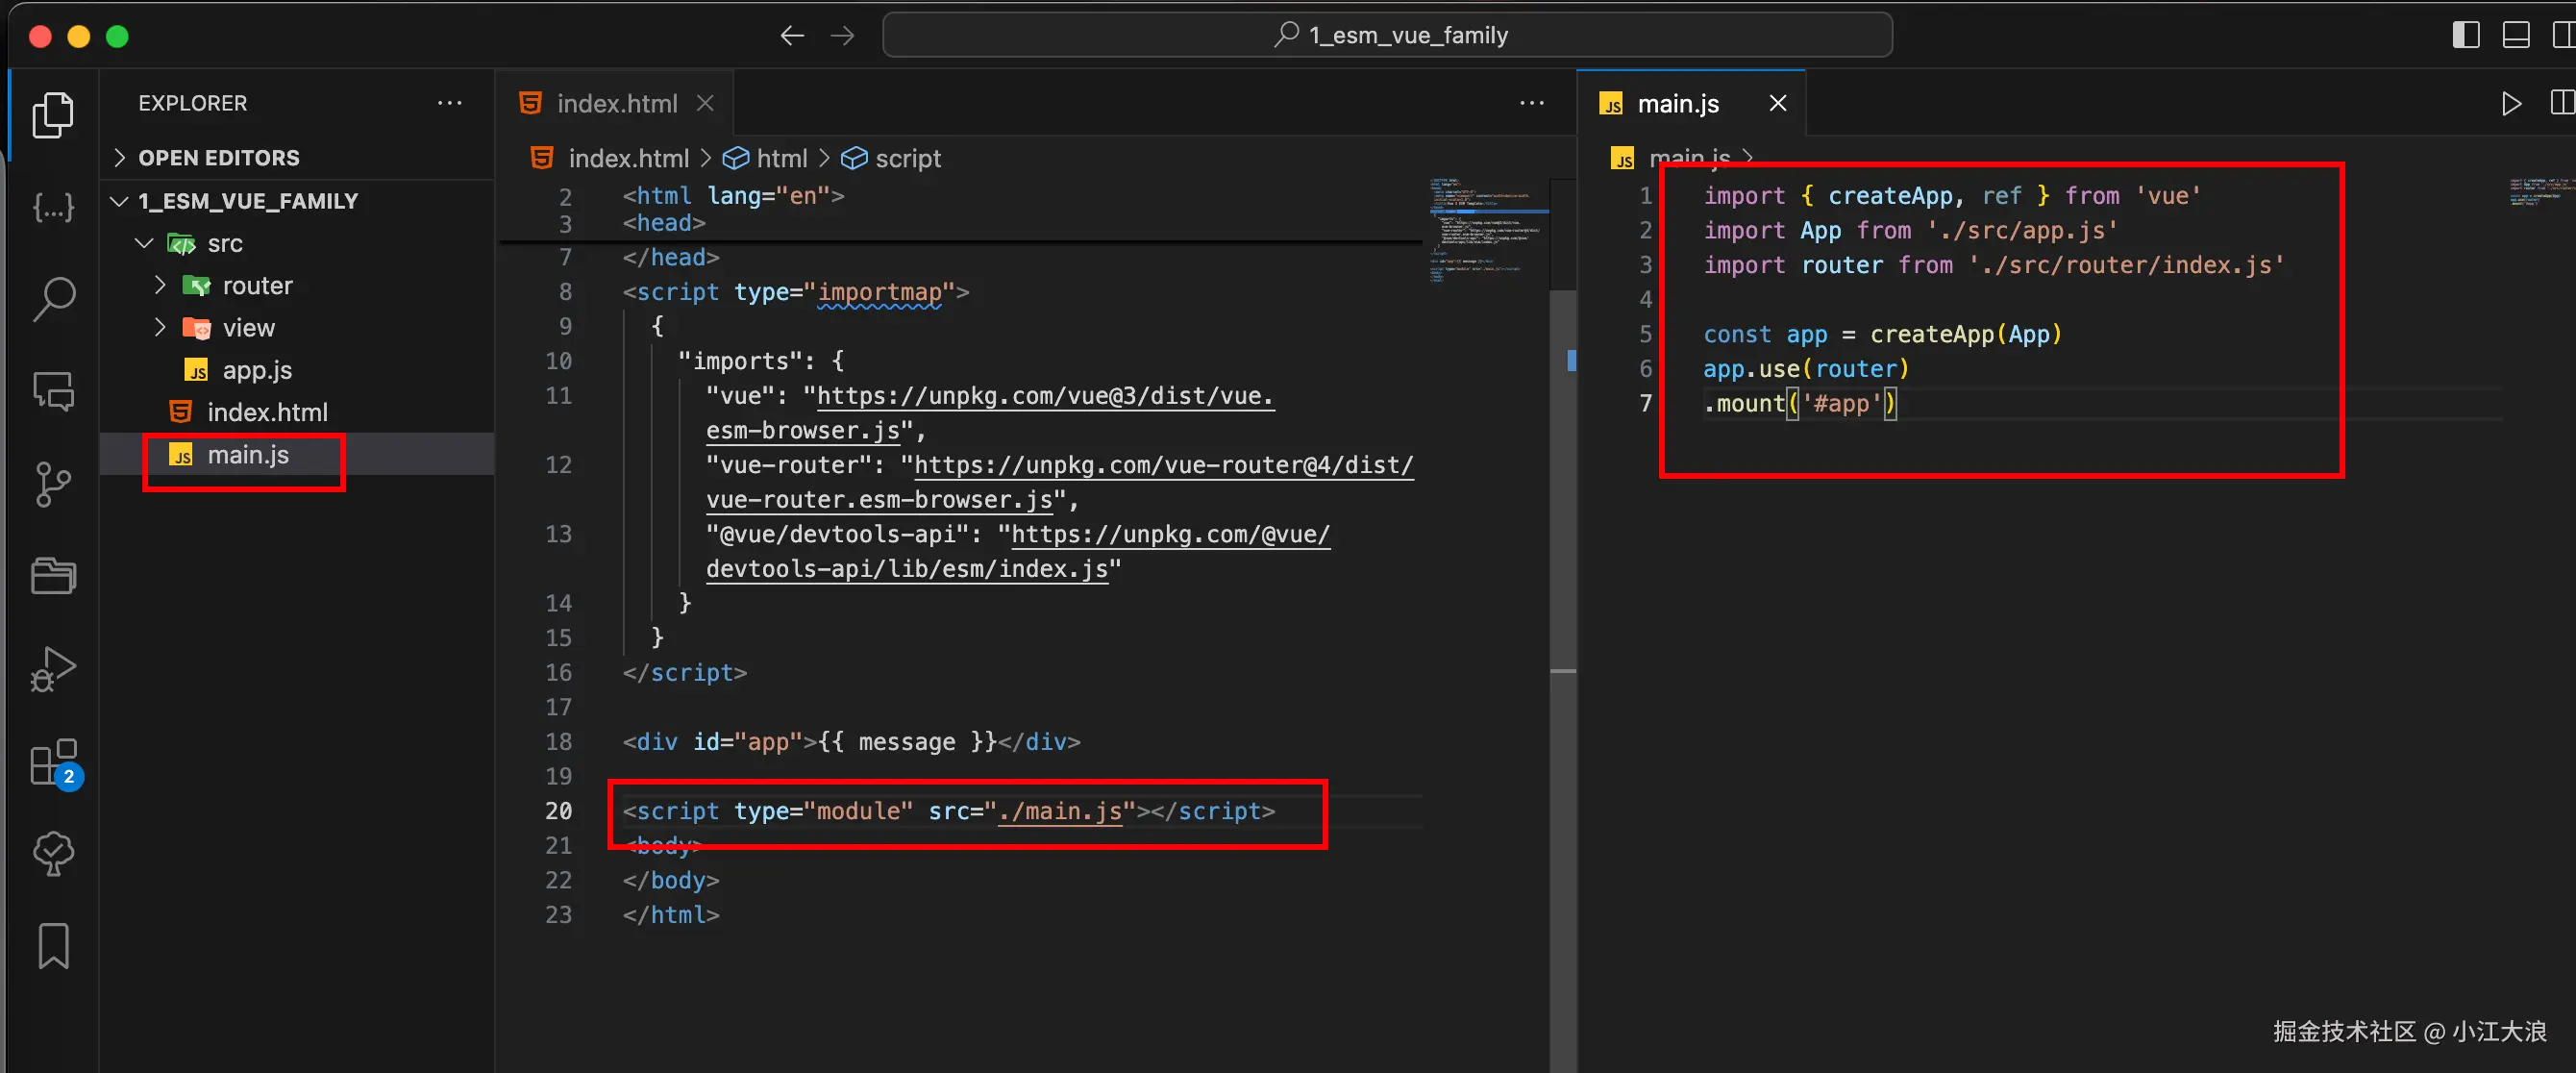Open the Search view in activity bar

coord(53,298)
